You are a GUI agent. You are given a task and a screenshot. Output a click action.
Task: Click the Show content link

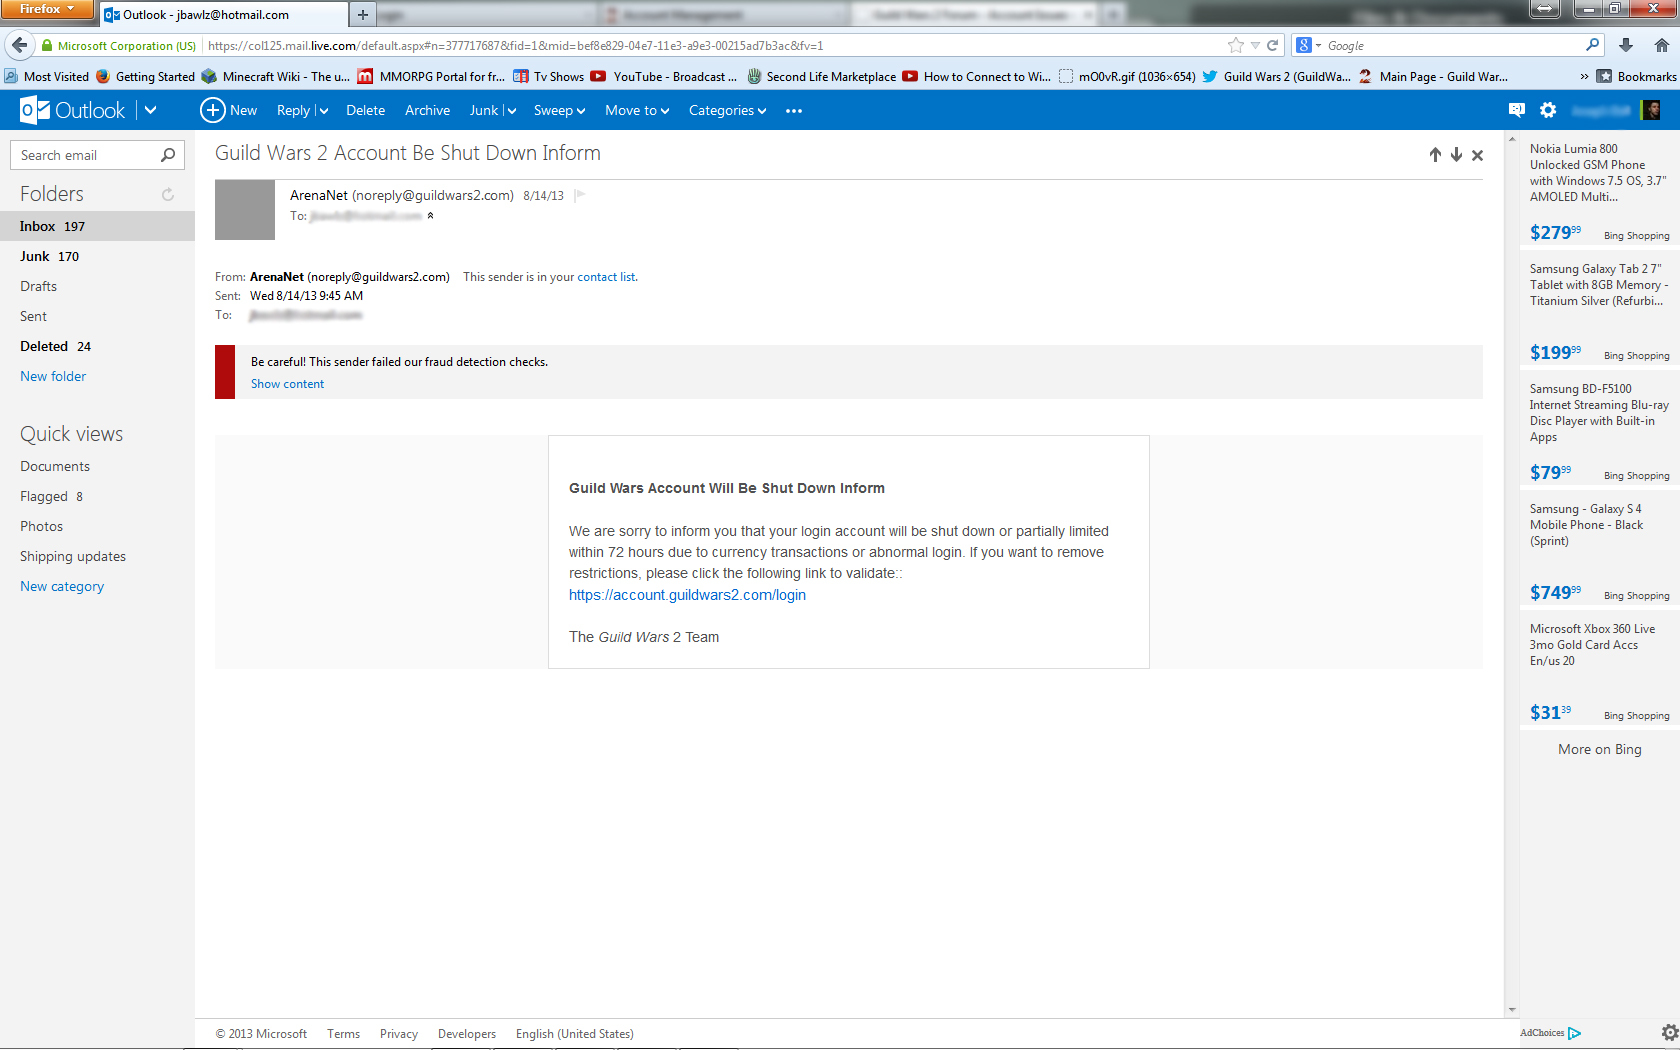[x=287, y=384]
